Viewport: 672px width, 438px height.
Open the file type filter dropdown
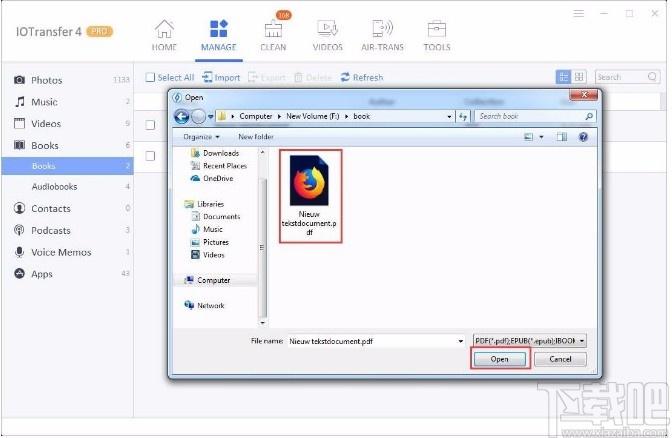tap(530, 341)
